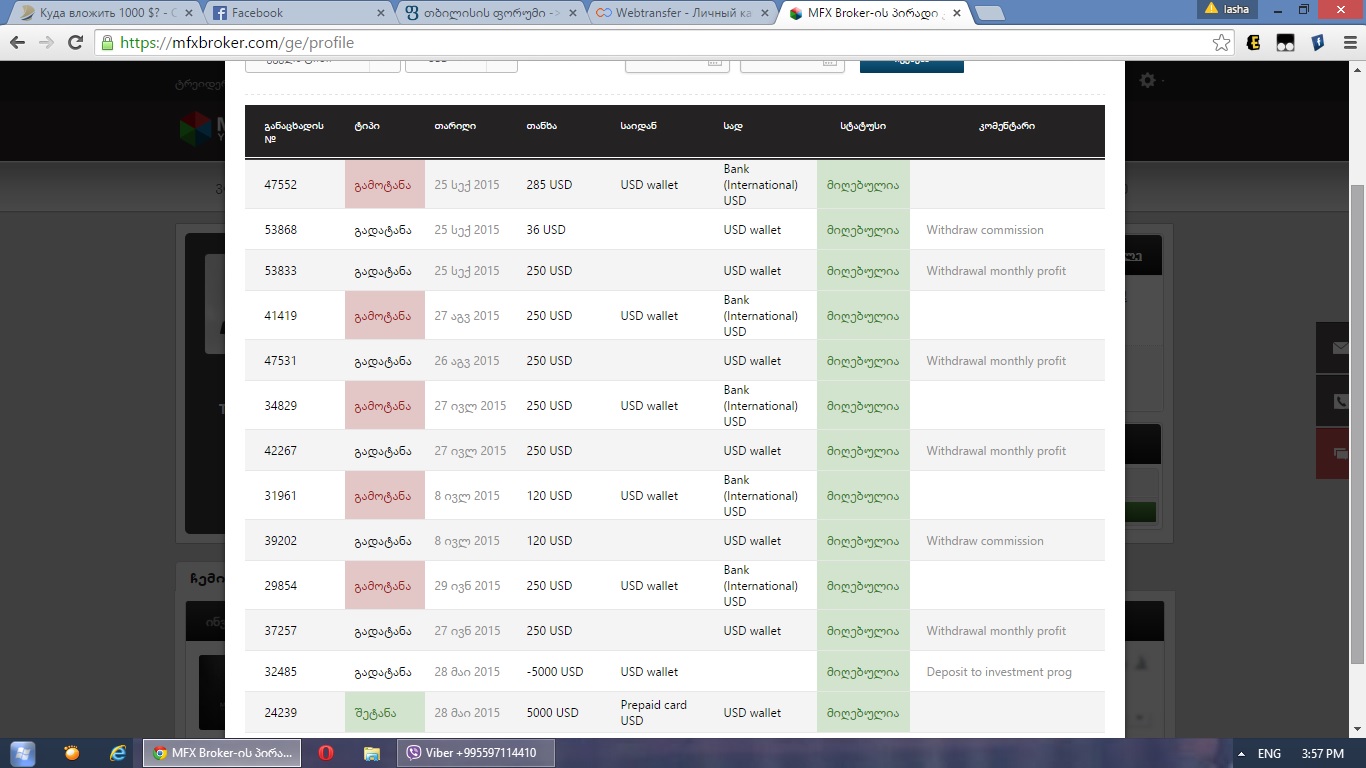Click the scrollbar up arrow
The image size is (1366, 768).
click(1357, 69)
